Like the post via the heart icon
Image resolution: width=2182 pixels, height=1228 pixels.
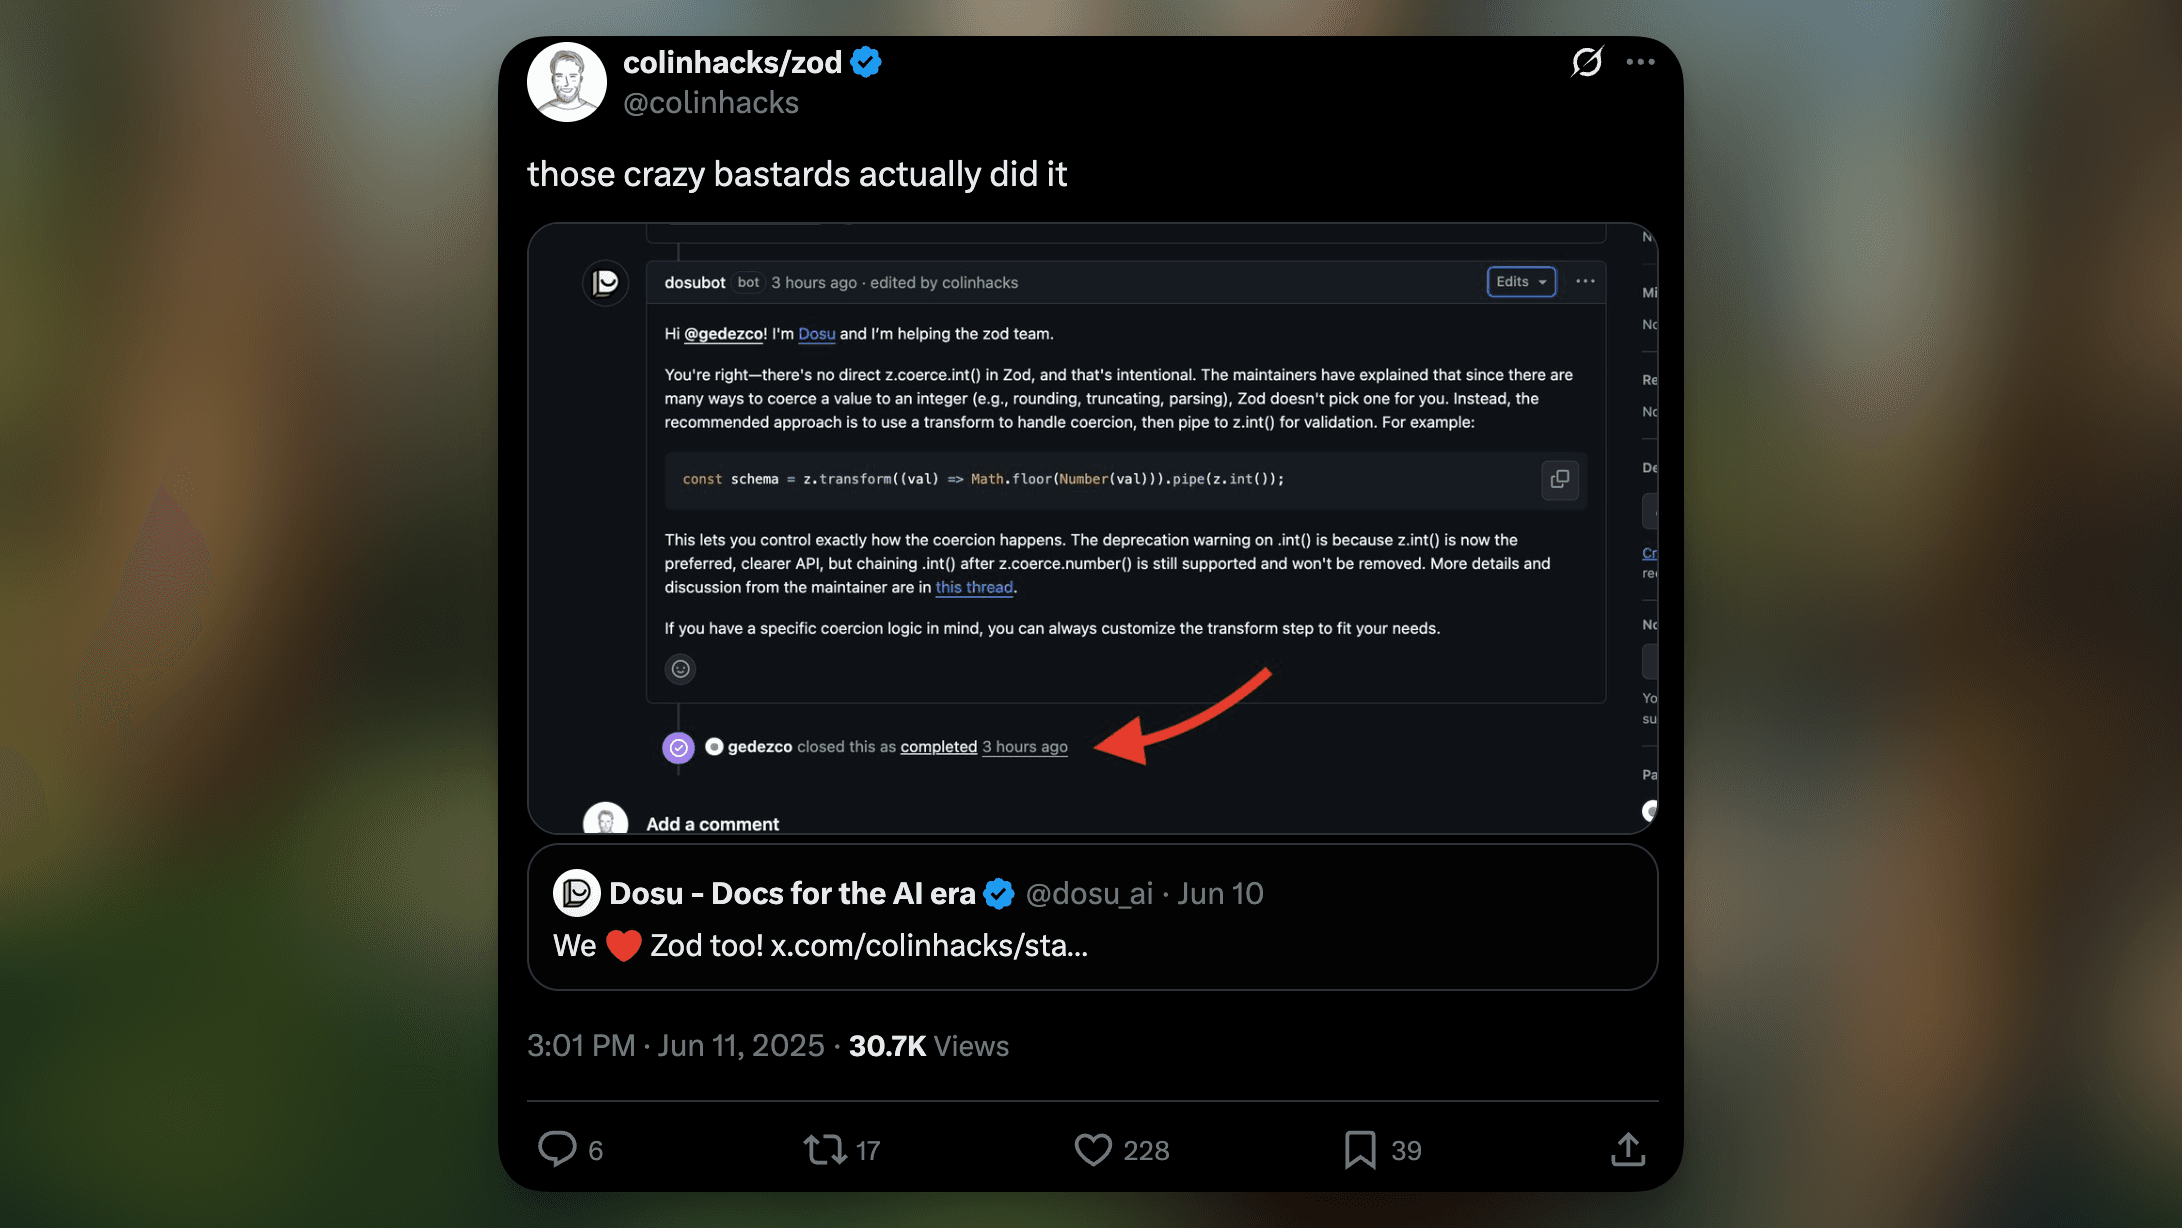(x=1094, y=1150)
